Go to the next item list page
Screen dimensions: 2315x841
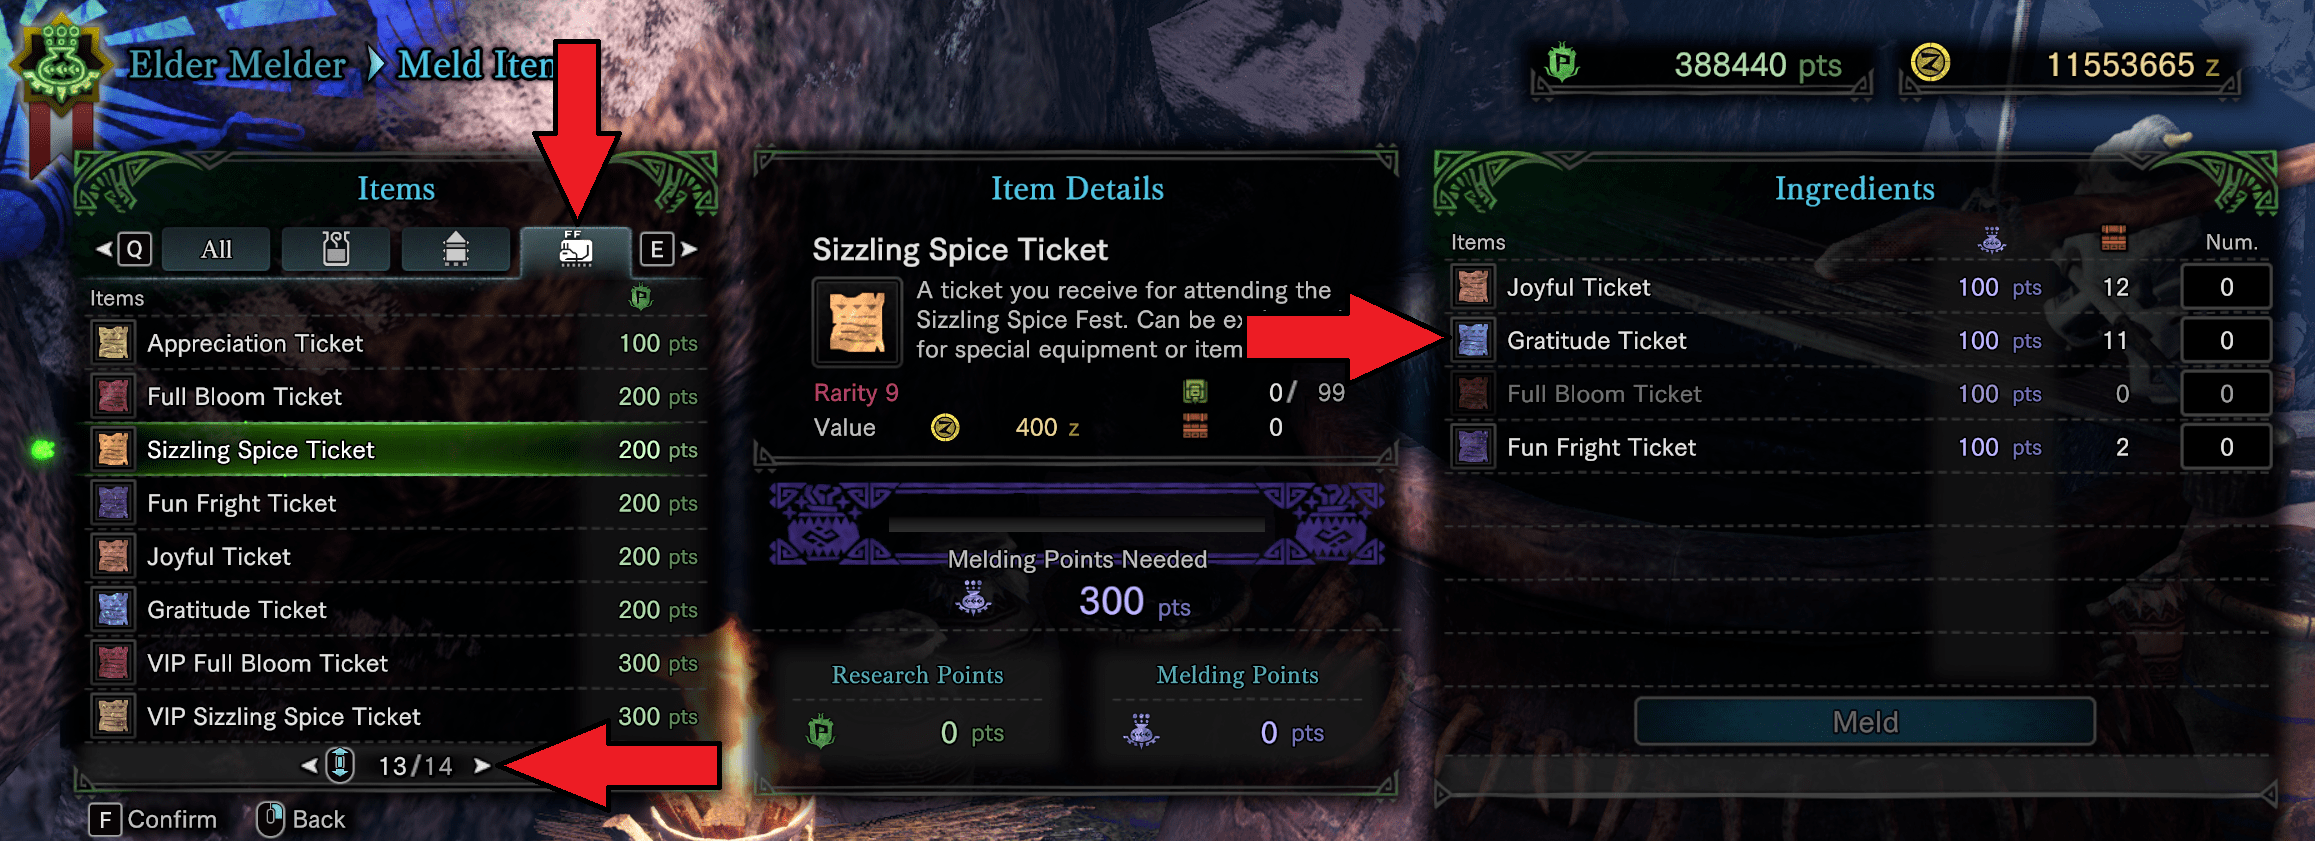point(483,766)
